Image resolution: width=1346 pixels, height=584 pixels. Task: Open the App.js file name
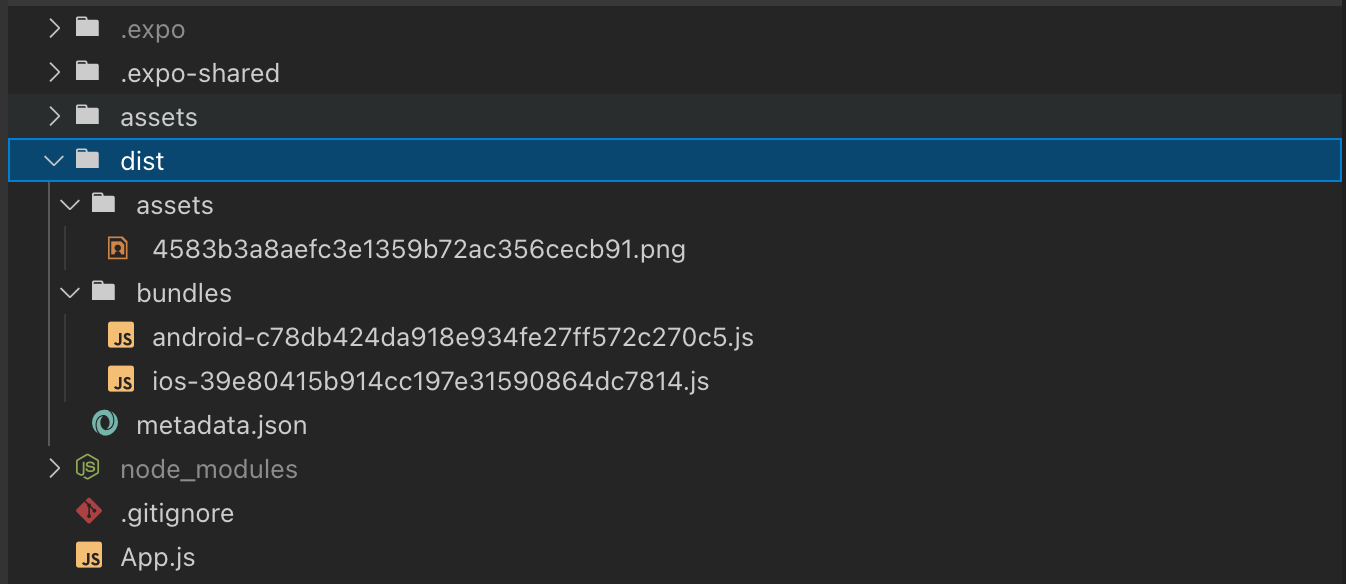(158, 557)
